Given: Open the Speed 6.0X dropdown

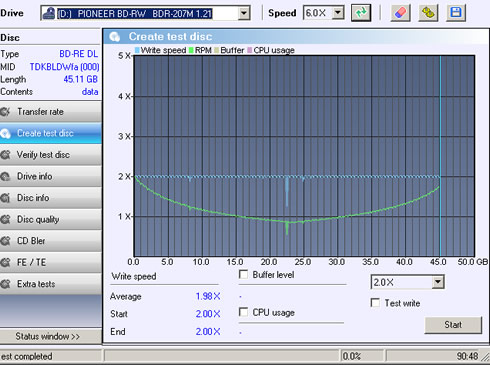Looking at the screenshot, I should 338,13.
